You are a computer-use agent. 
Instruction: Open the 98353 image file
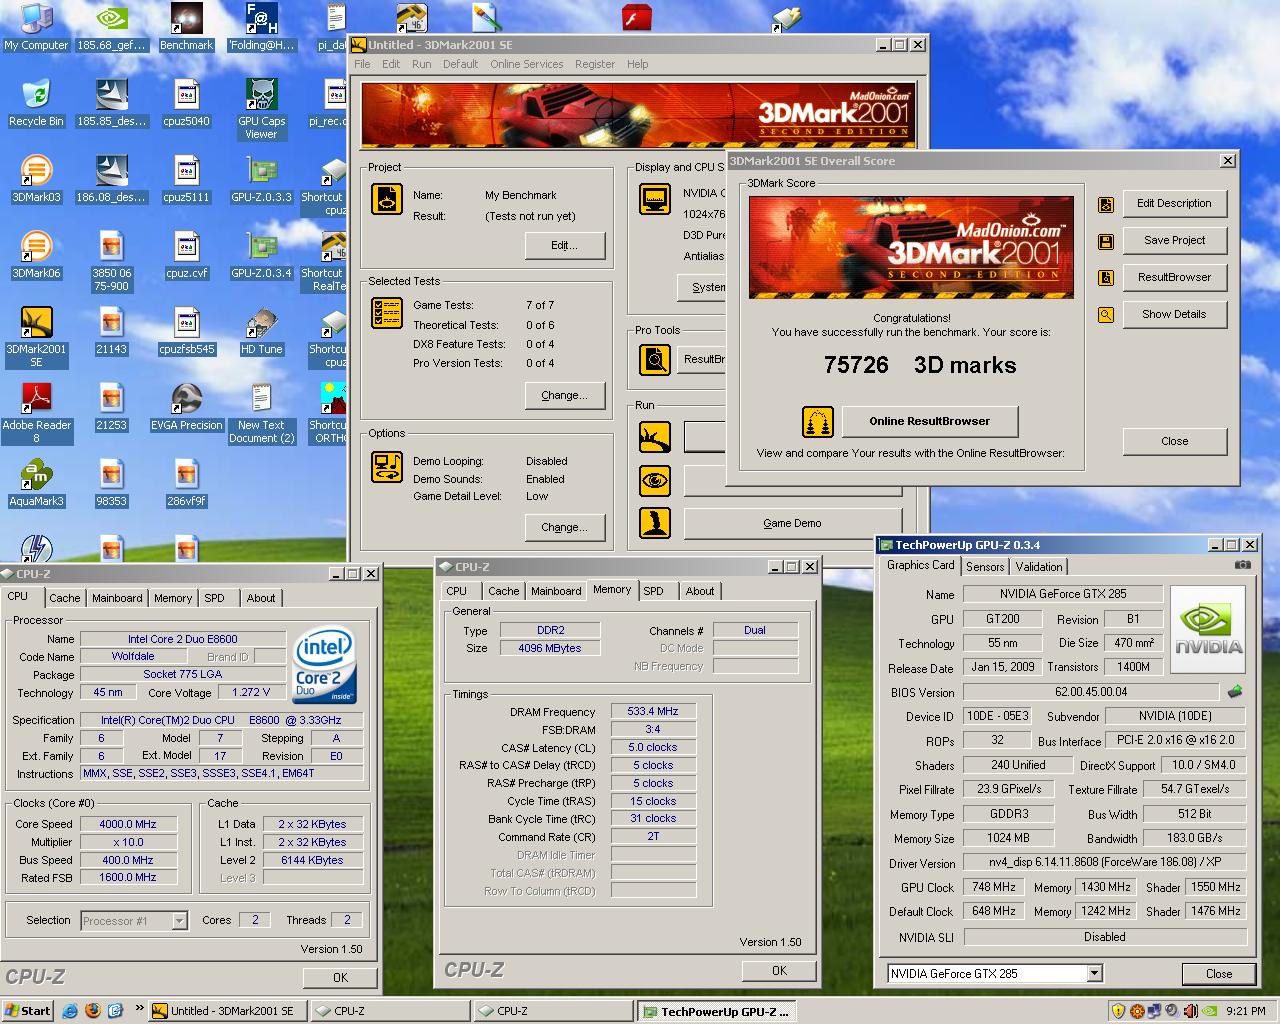click(x=111, y=483)
